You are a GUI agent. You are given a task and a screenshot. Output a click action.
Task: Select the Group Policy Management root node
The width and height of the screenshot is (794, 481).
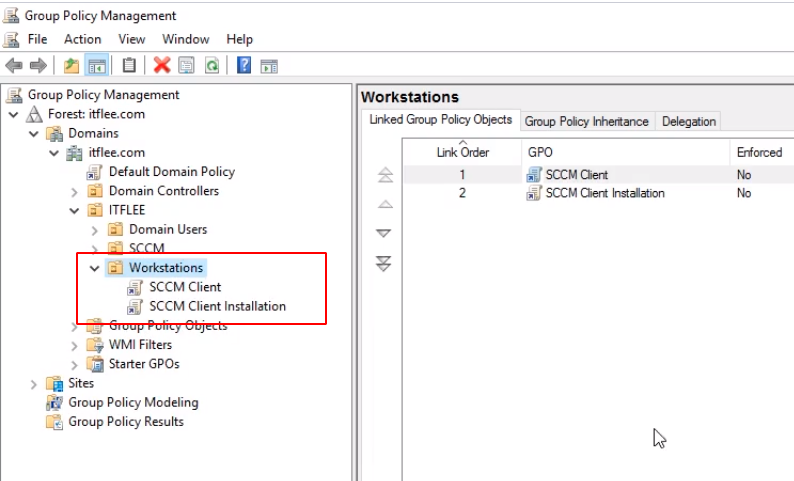click(104, 95)
